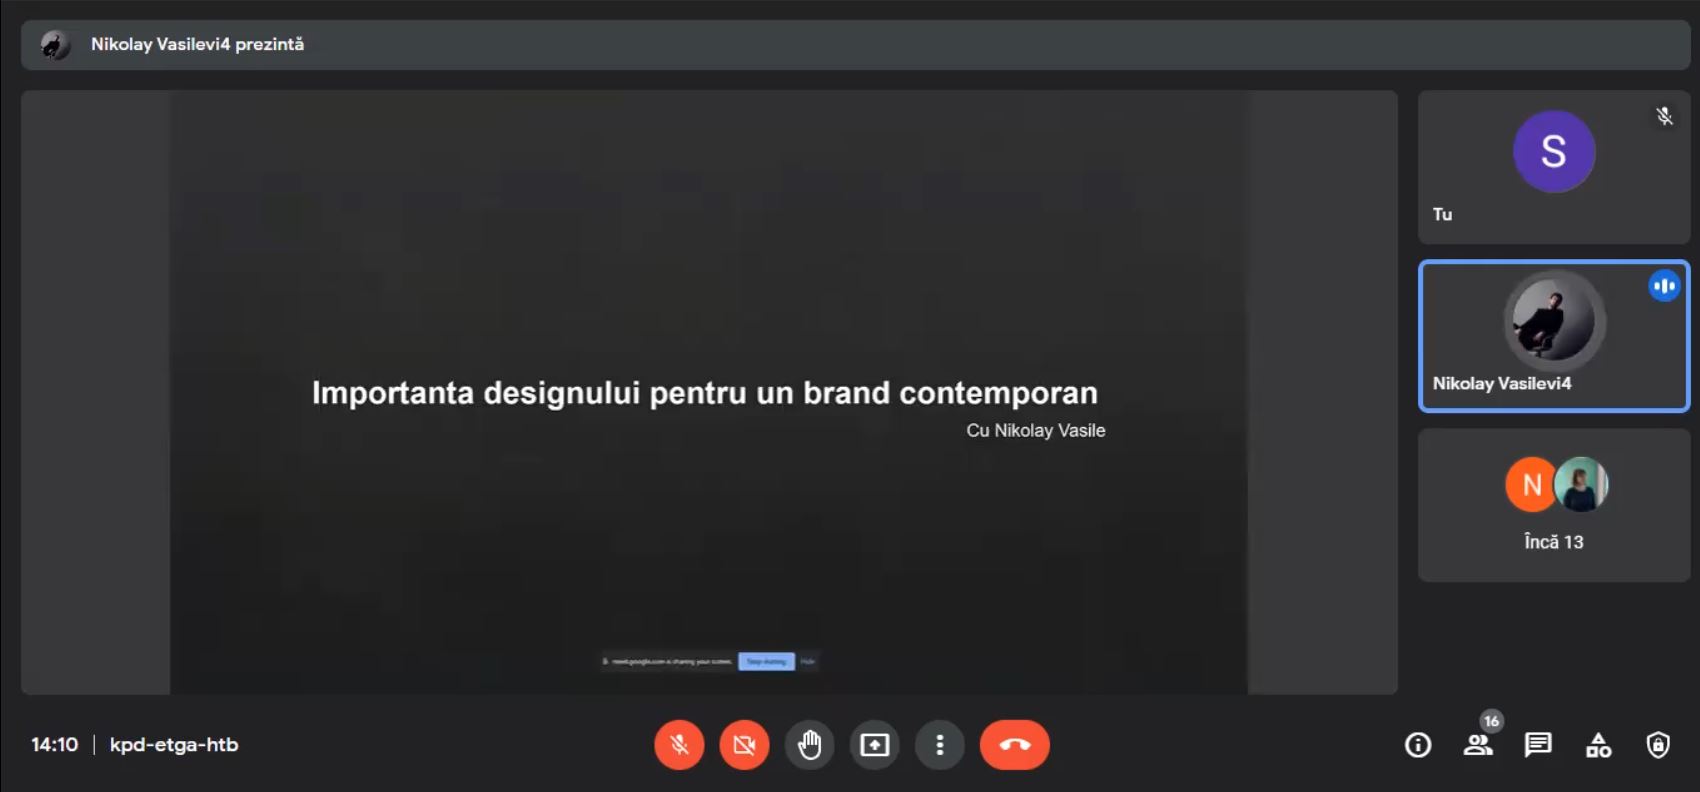Open meeting details info icon

[1418, 745]
